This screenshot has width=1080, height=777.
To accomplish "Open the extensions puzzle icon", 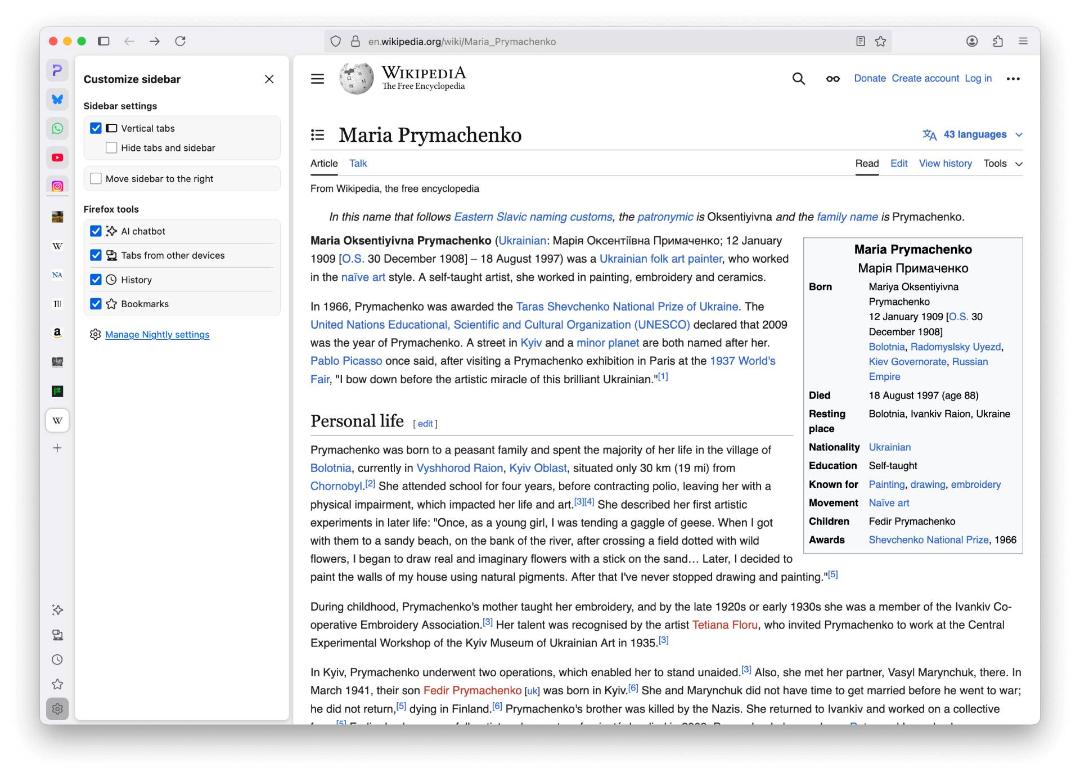I will 997,41.
